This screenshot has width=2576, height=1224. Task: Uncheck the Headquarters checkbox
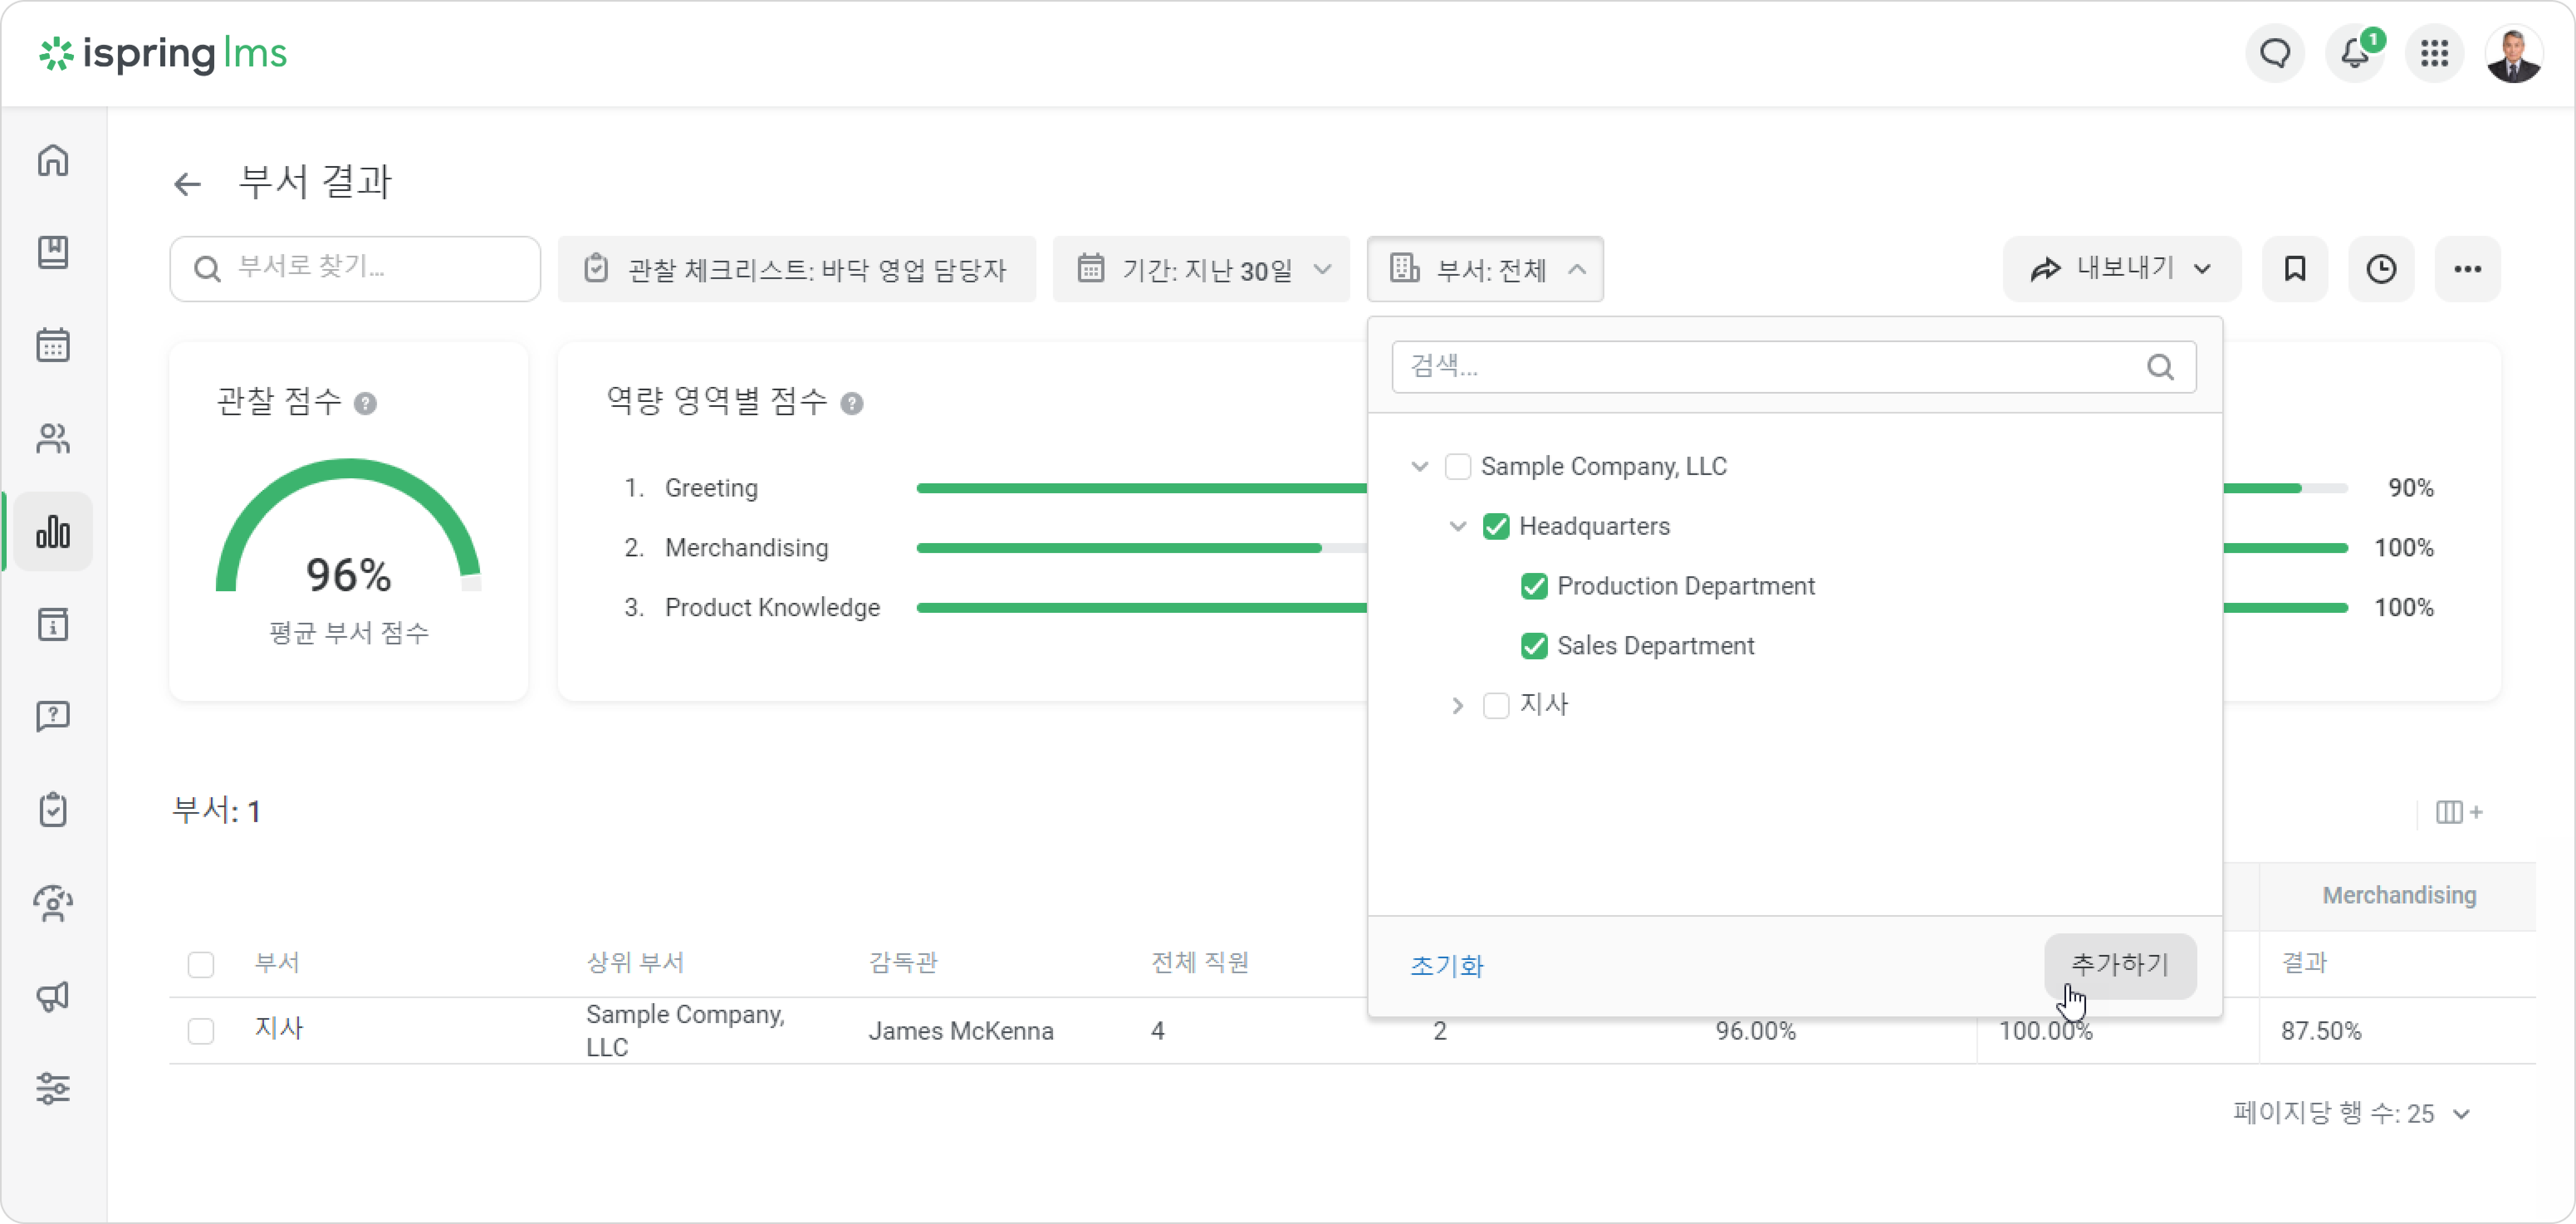1495,526
